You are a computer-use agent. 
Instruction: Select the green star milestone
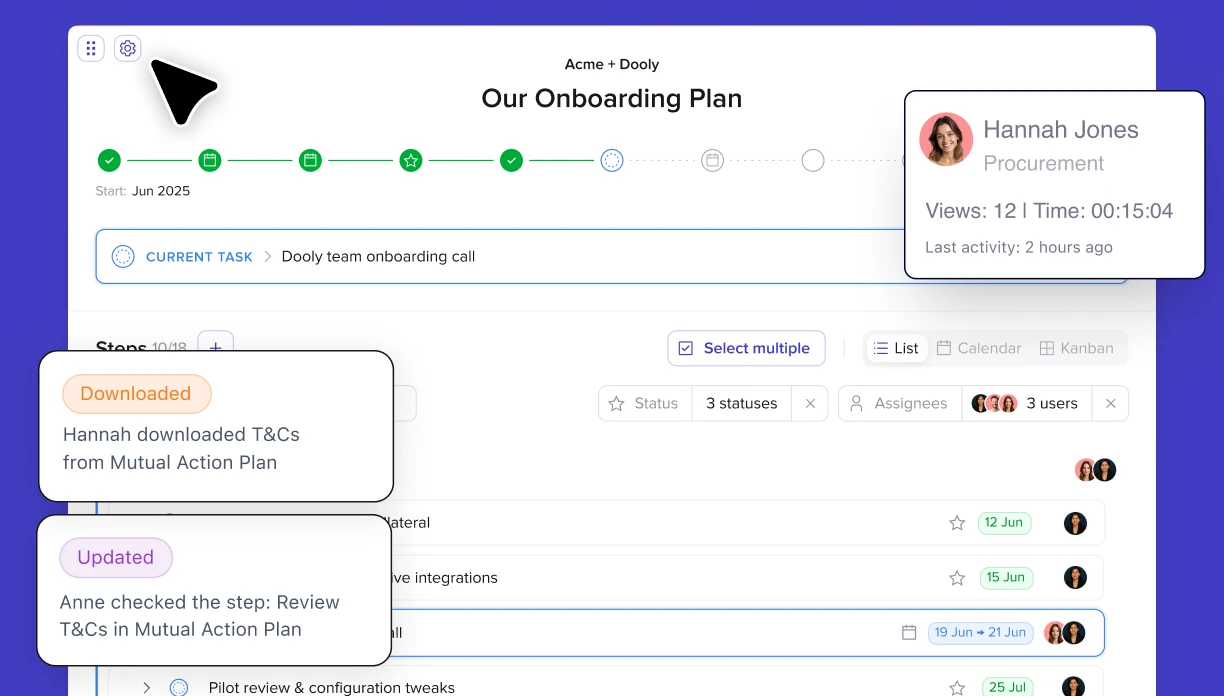point(410,160)
